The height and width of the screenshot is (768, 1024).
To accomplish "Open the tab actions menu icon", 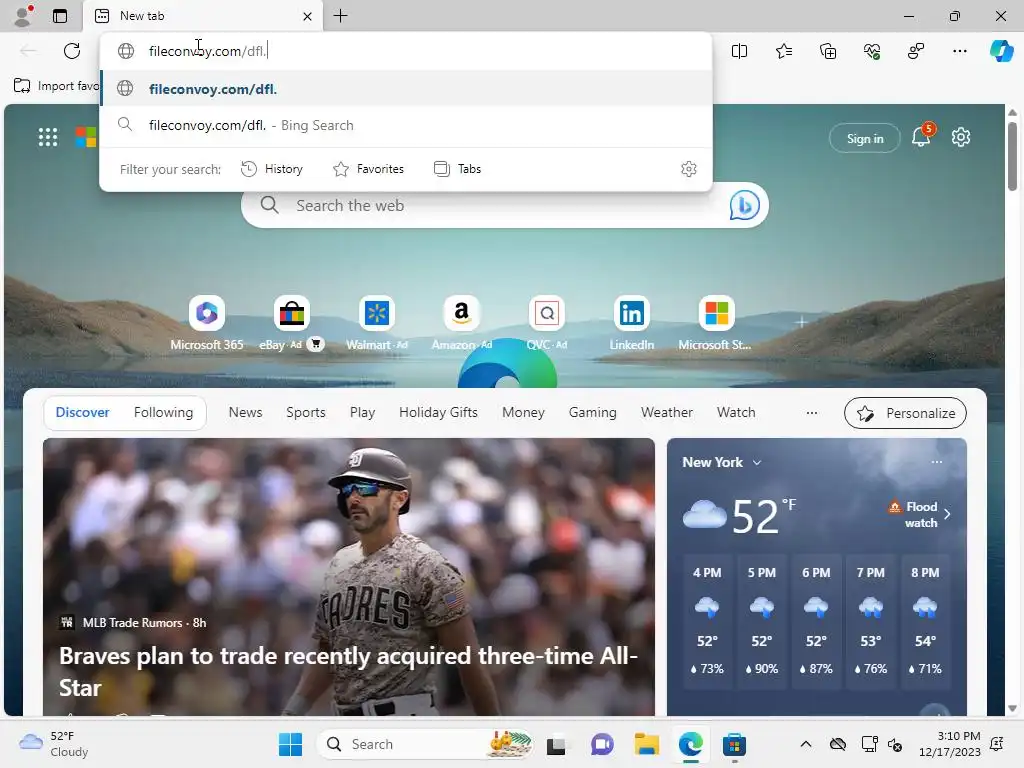I will pos(60,16).
